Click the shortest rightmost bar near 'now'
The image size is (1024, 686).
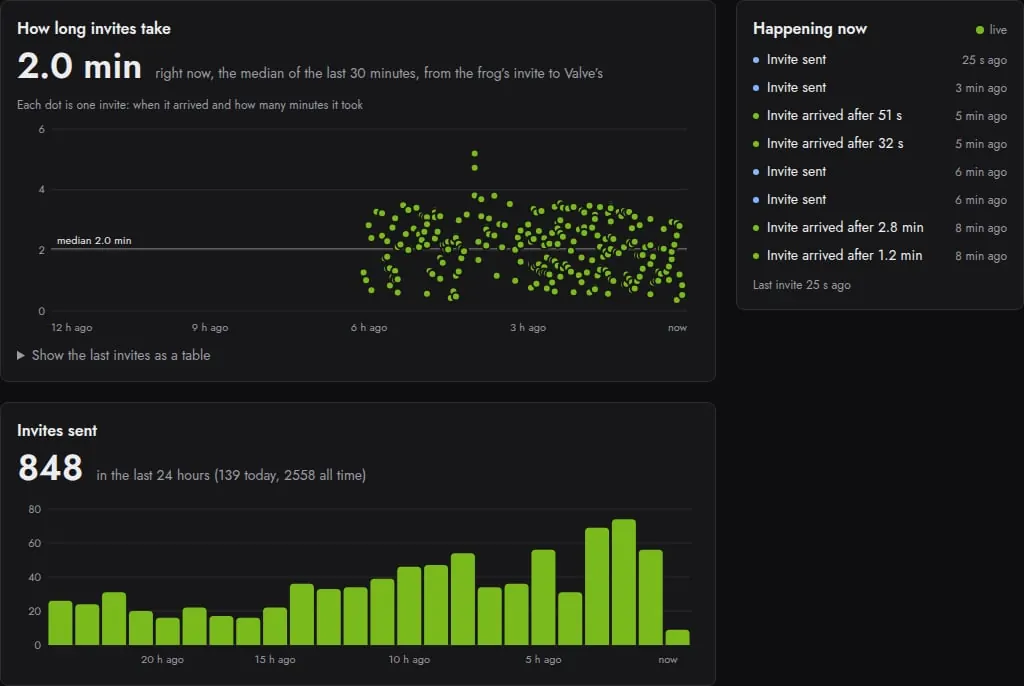(x=677, y=638)
